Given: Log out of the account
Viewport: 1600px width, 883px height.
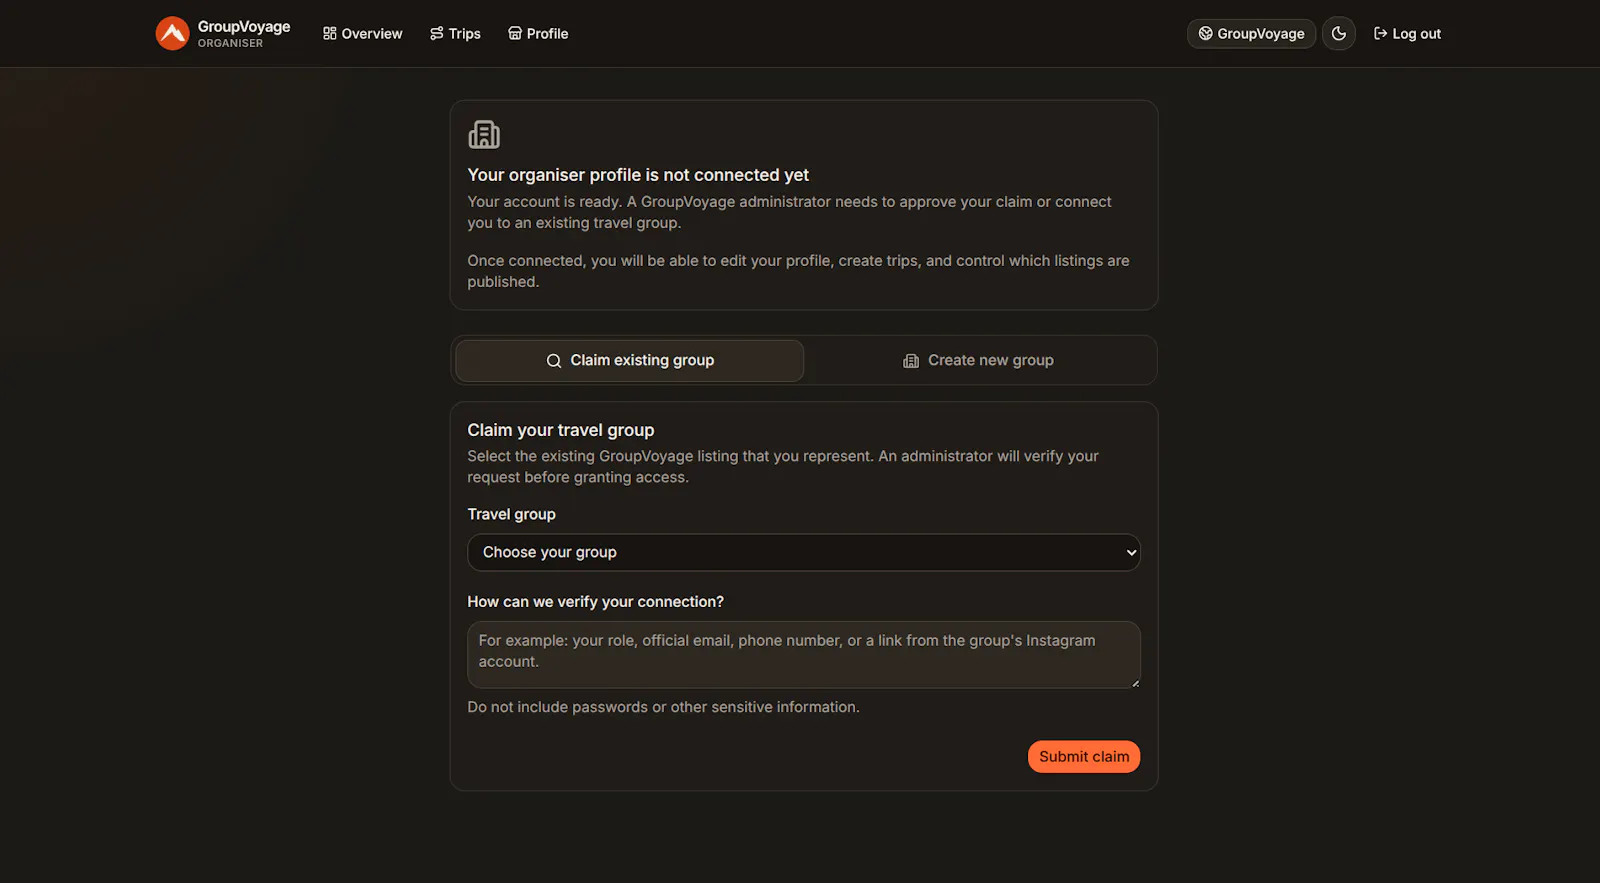Looking at the screenshot, I should point(1407,33).
